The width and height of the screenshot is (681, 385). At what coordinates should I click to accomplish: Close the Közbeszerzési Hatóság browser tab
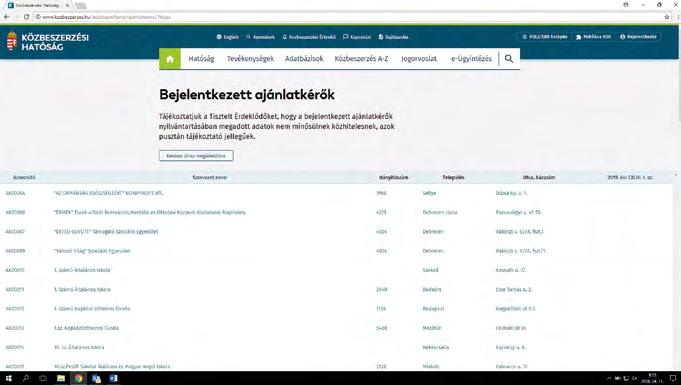(67, 6)
